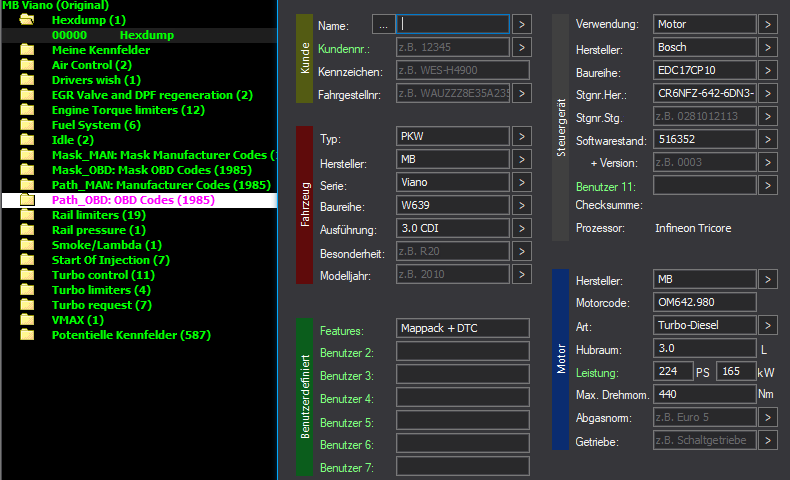Open arrow next to Ausführung 3.0 CDI
The width and height of the screenshot is (790, 480).
point(522,229)
